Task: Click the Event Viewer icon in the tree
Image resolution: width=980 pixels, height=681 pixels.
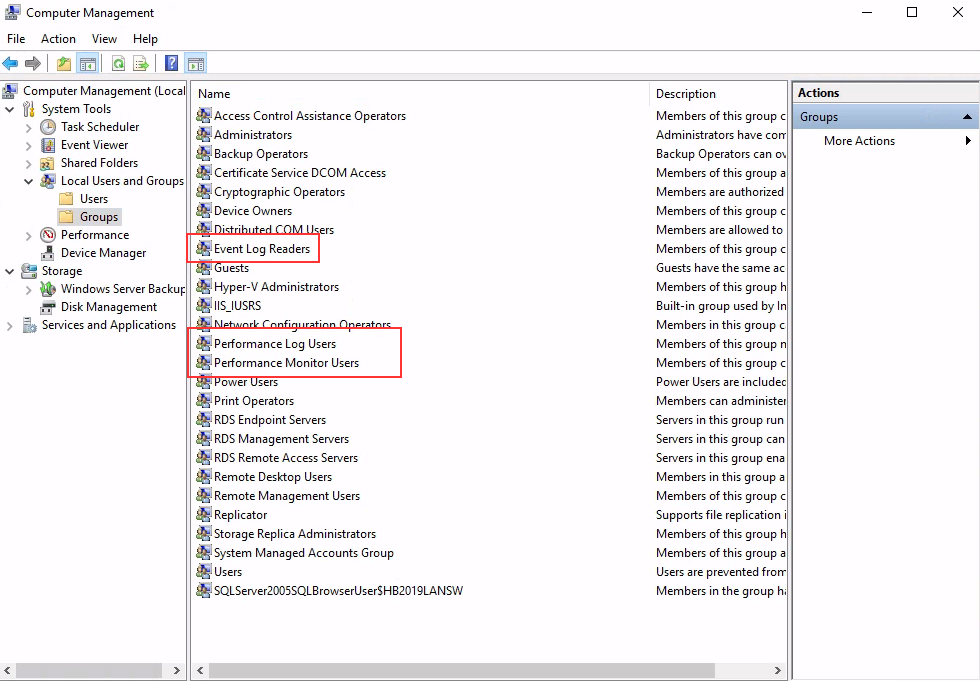Action: coord(48,145)
